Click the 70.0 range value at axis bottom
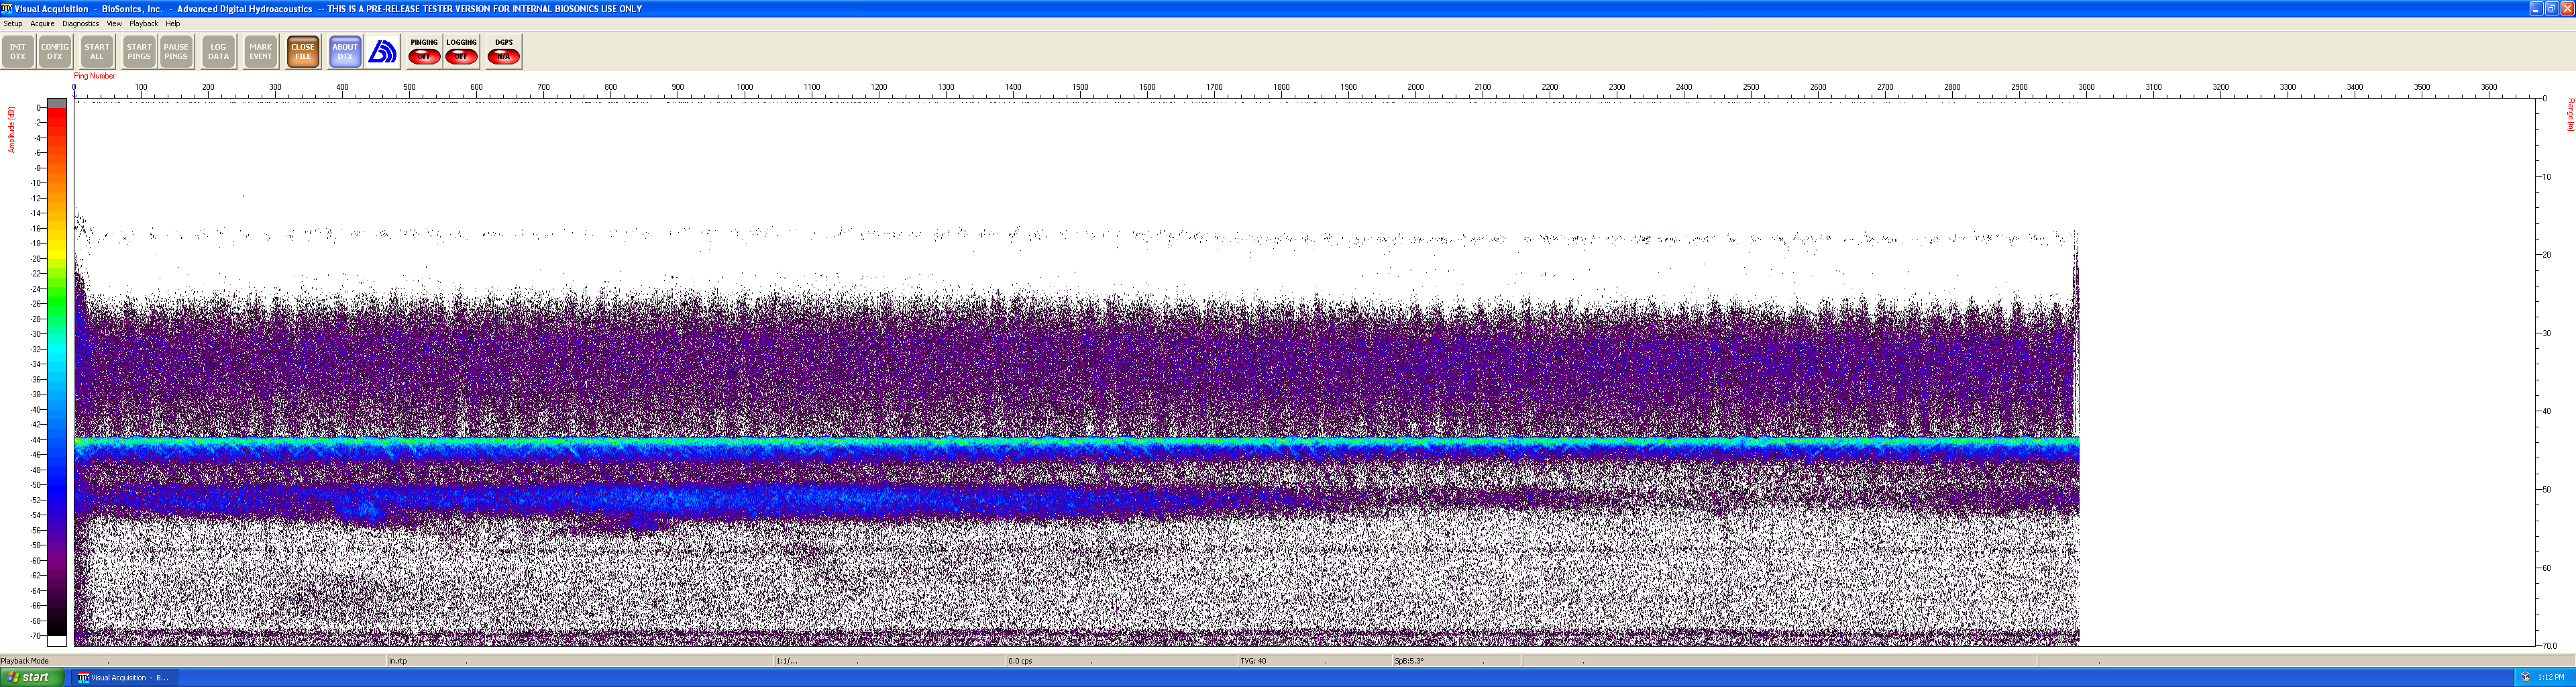The height and width of the screenshot is (687, 2576). point(2550,646)
